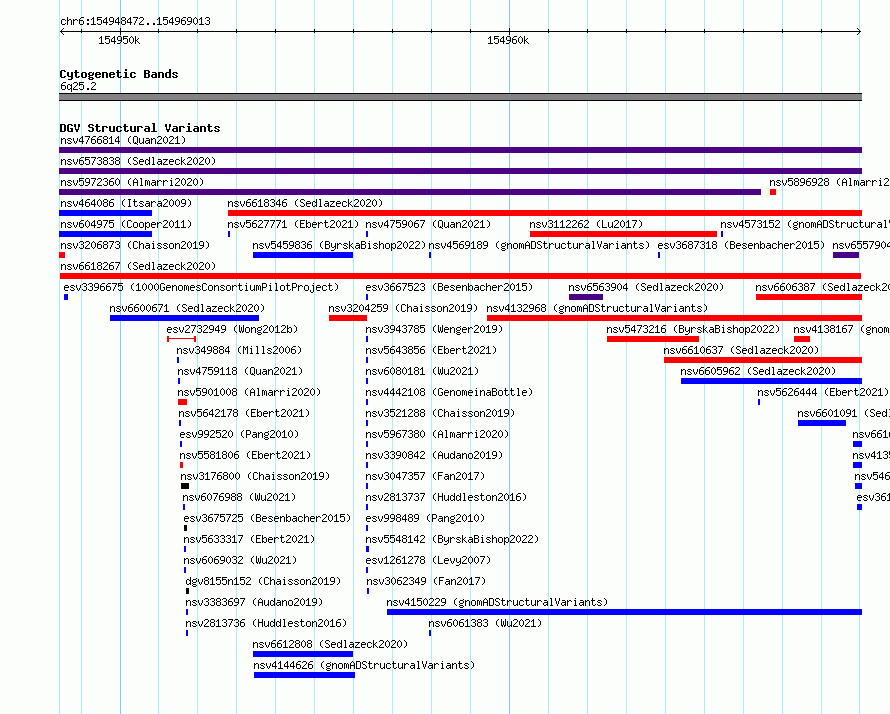The image size is (890, 714).
Task: Select nsv6076988 (Wu2021) label
Action: coord(239,497)
